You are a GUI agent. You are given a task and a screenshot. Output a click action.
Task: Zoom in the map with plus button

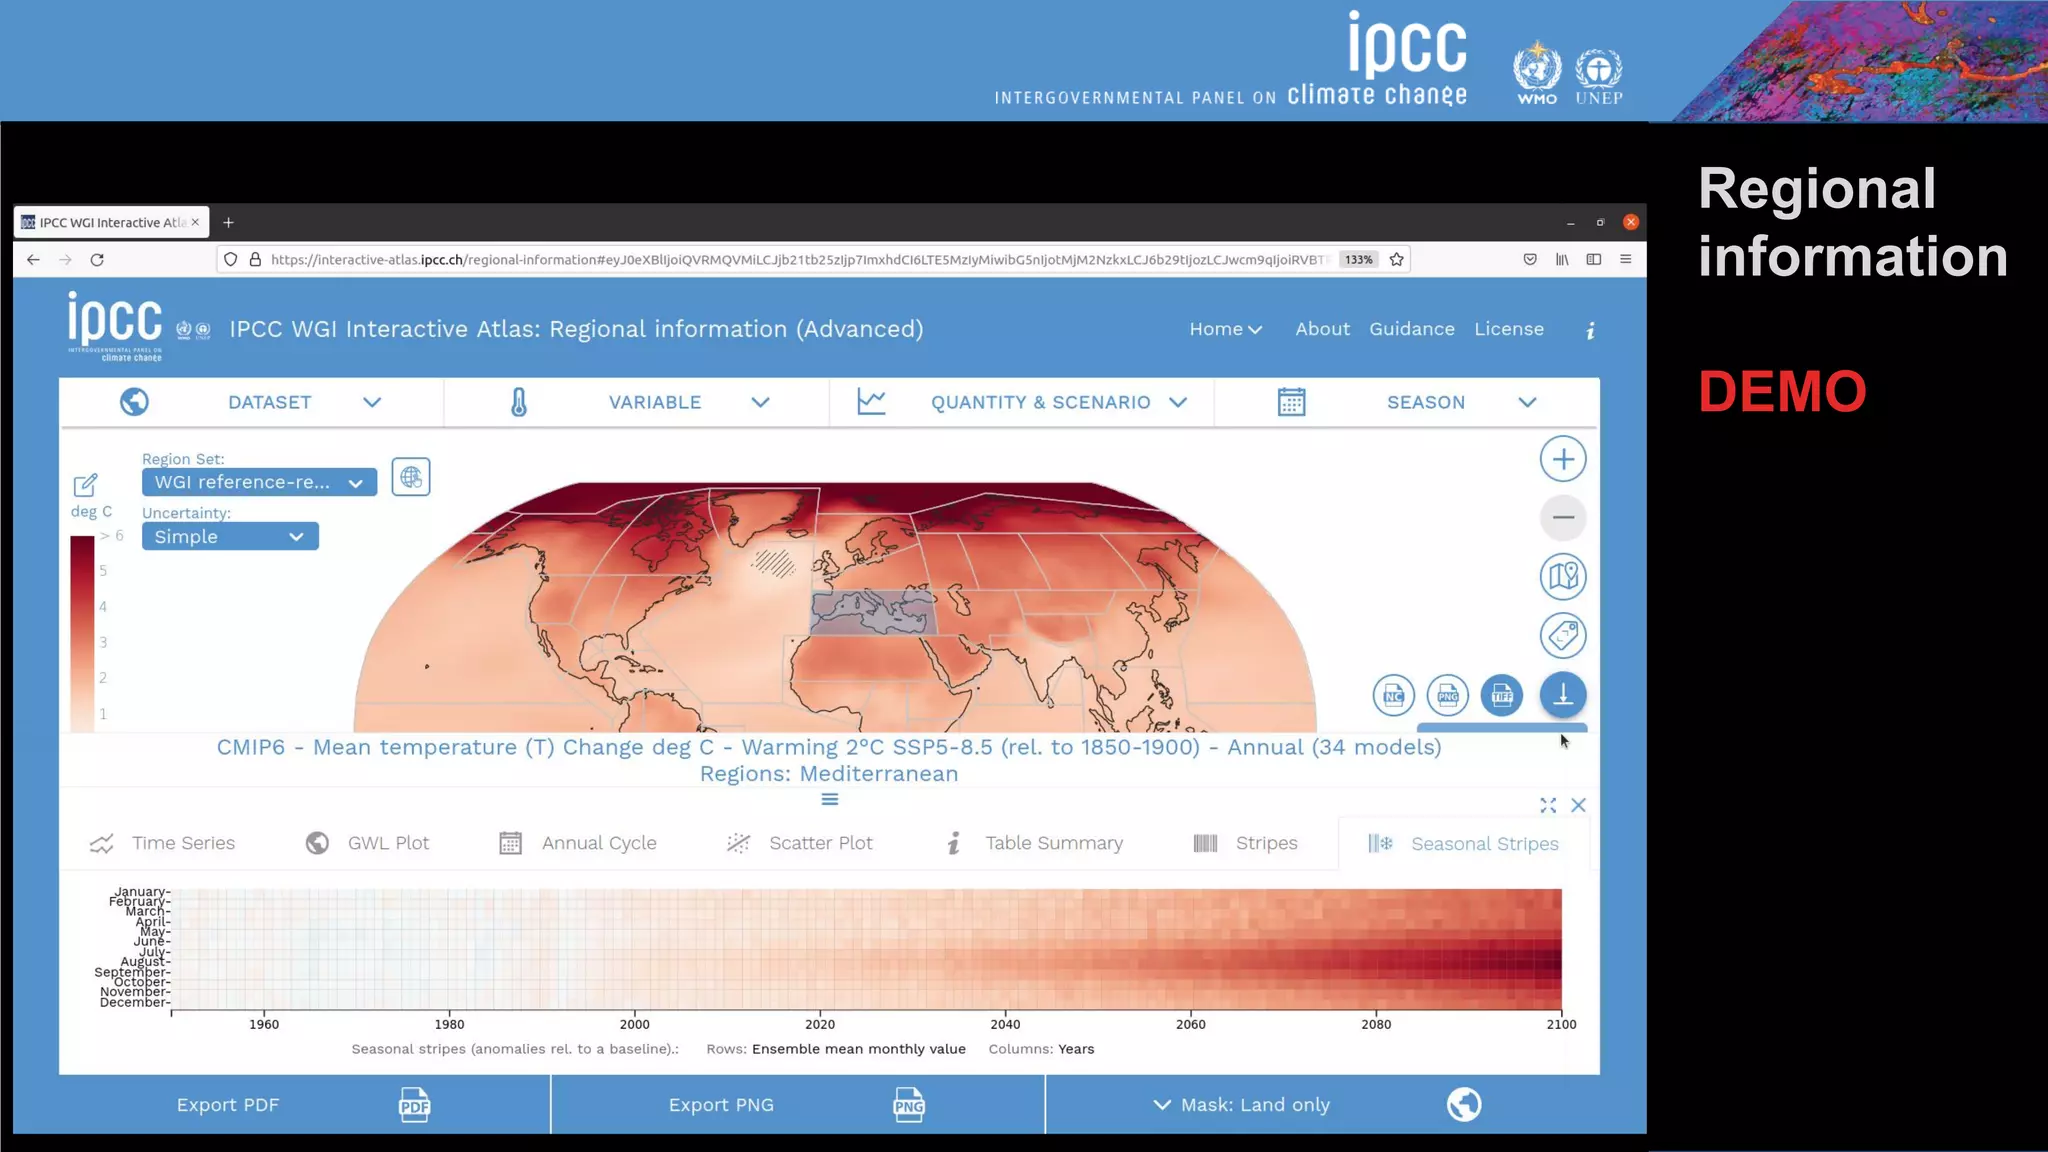[1563, 459]
